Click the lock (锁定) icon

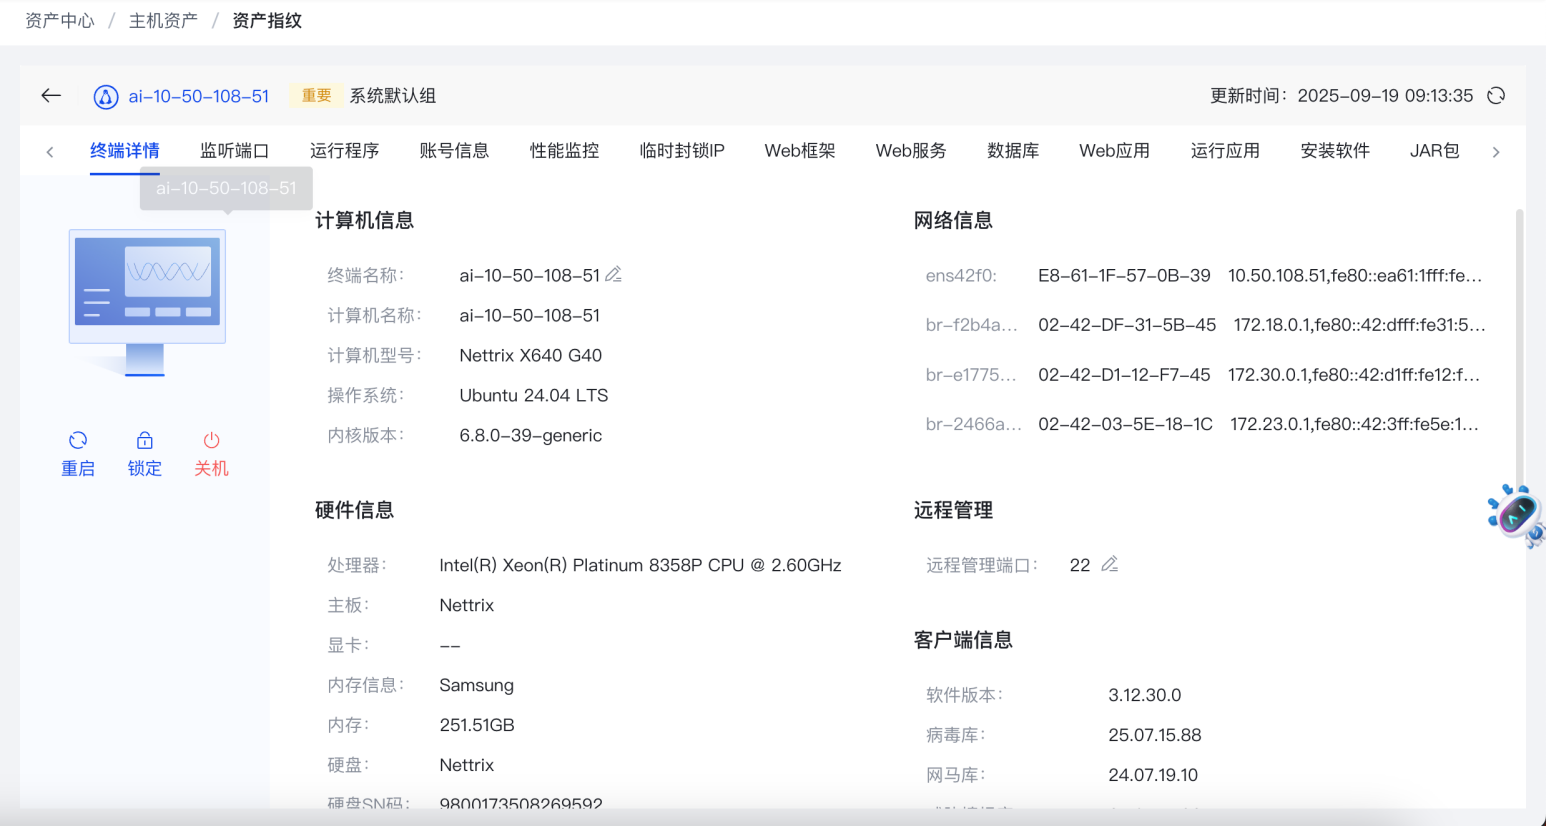coord(145,441)
